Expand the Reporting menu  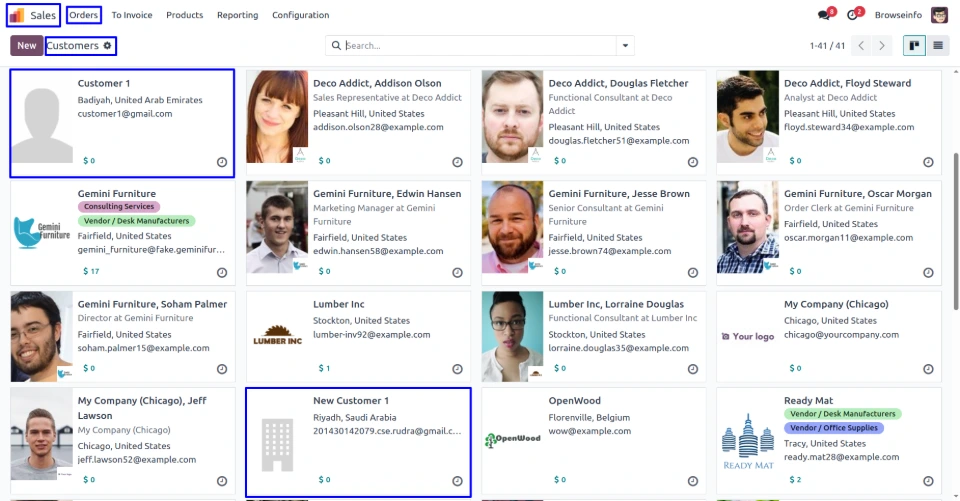click(x=237, y=15)
